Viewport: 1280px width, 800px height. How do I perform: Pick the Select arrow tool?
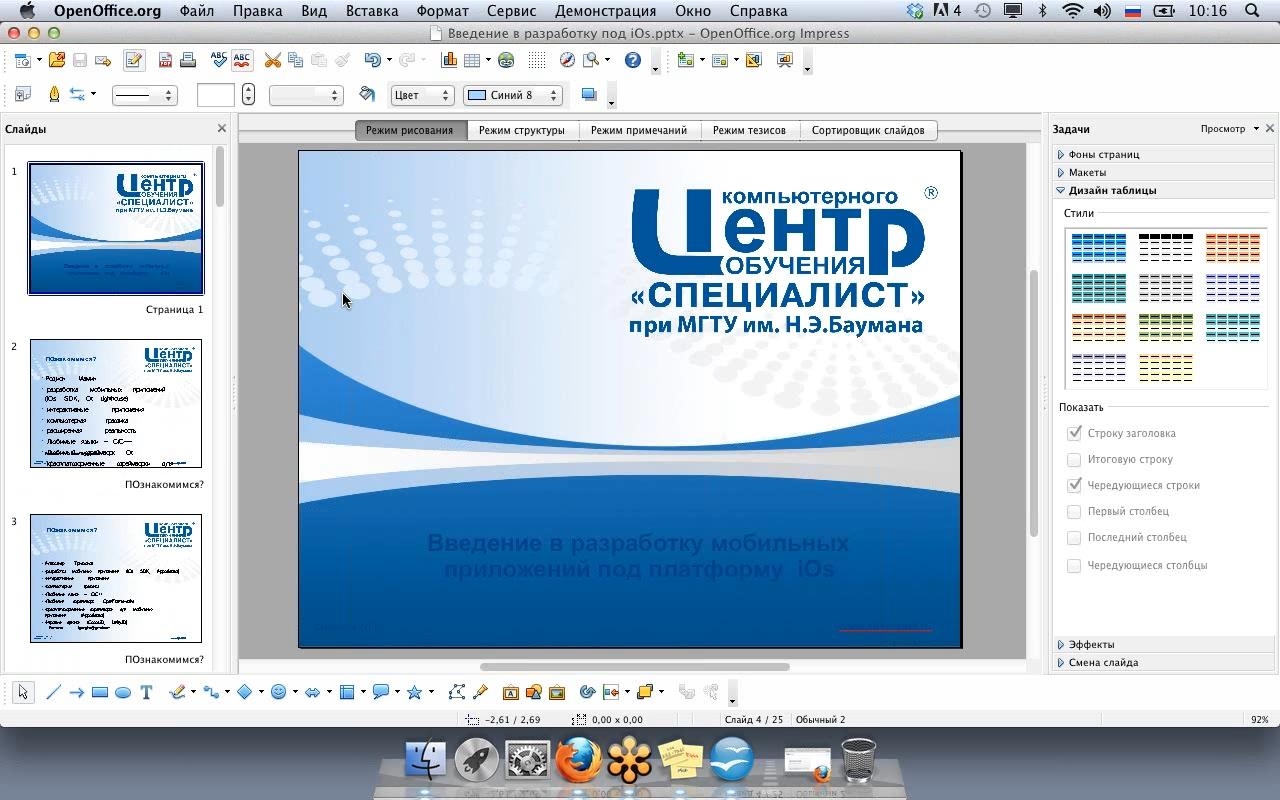(x=24, y=692)
